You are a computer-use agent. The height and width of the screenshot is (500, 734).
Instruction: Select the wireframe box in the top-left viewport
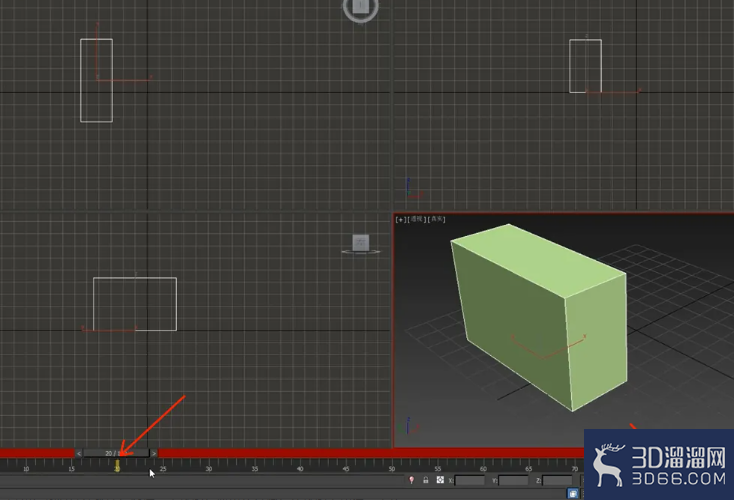tap(96, 81)
